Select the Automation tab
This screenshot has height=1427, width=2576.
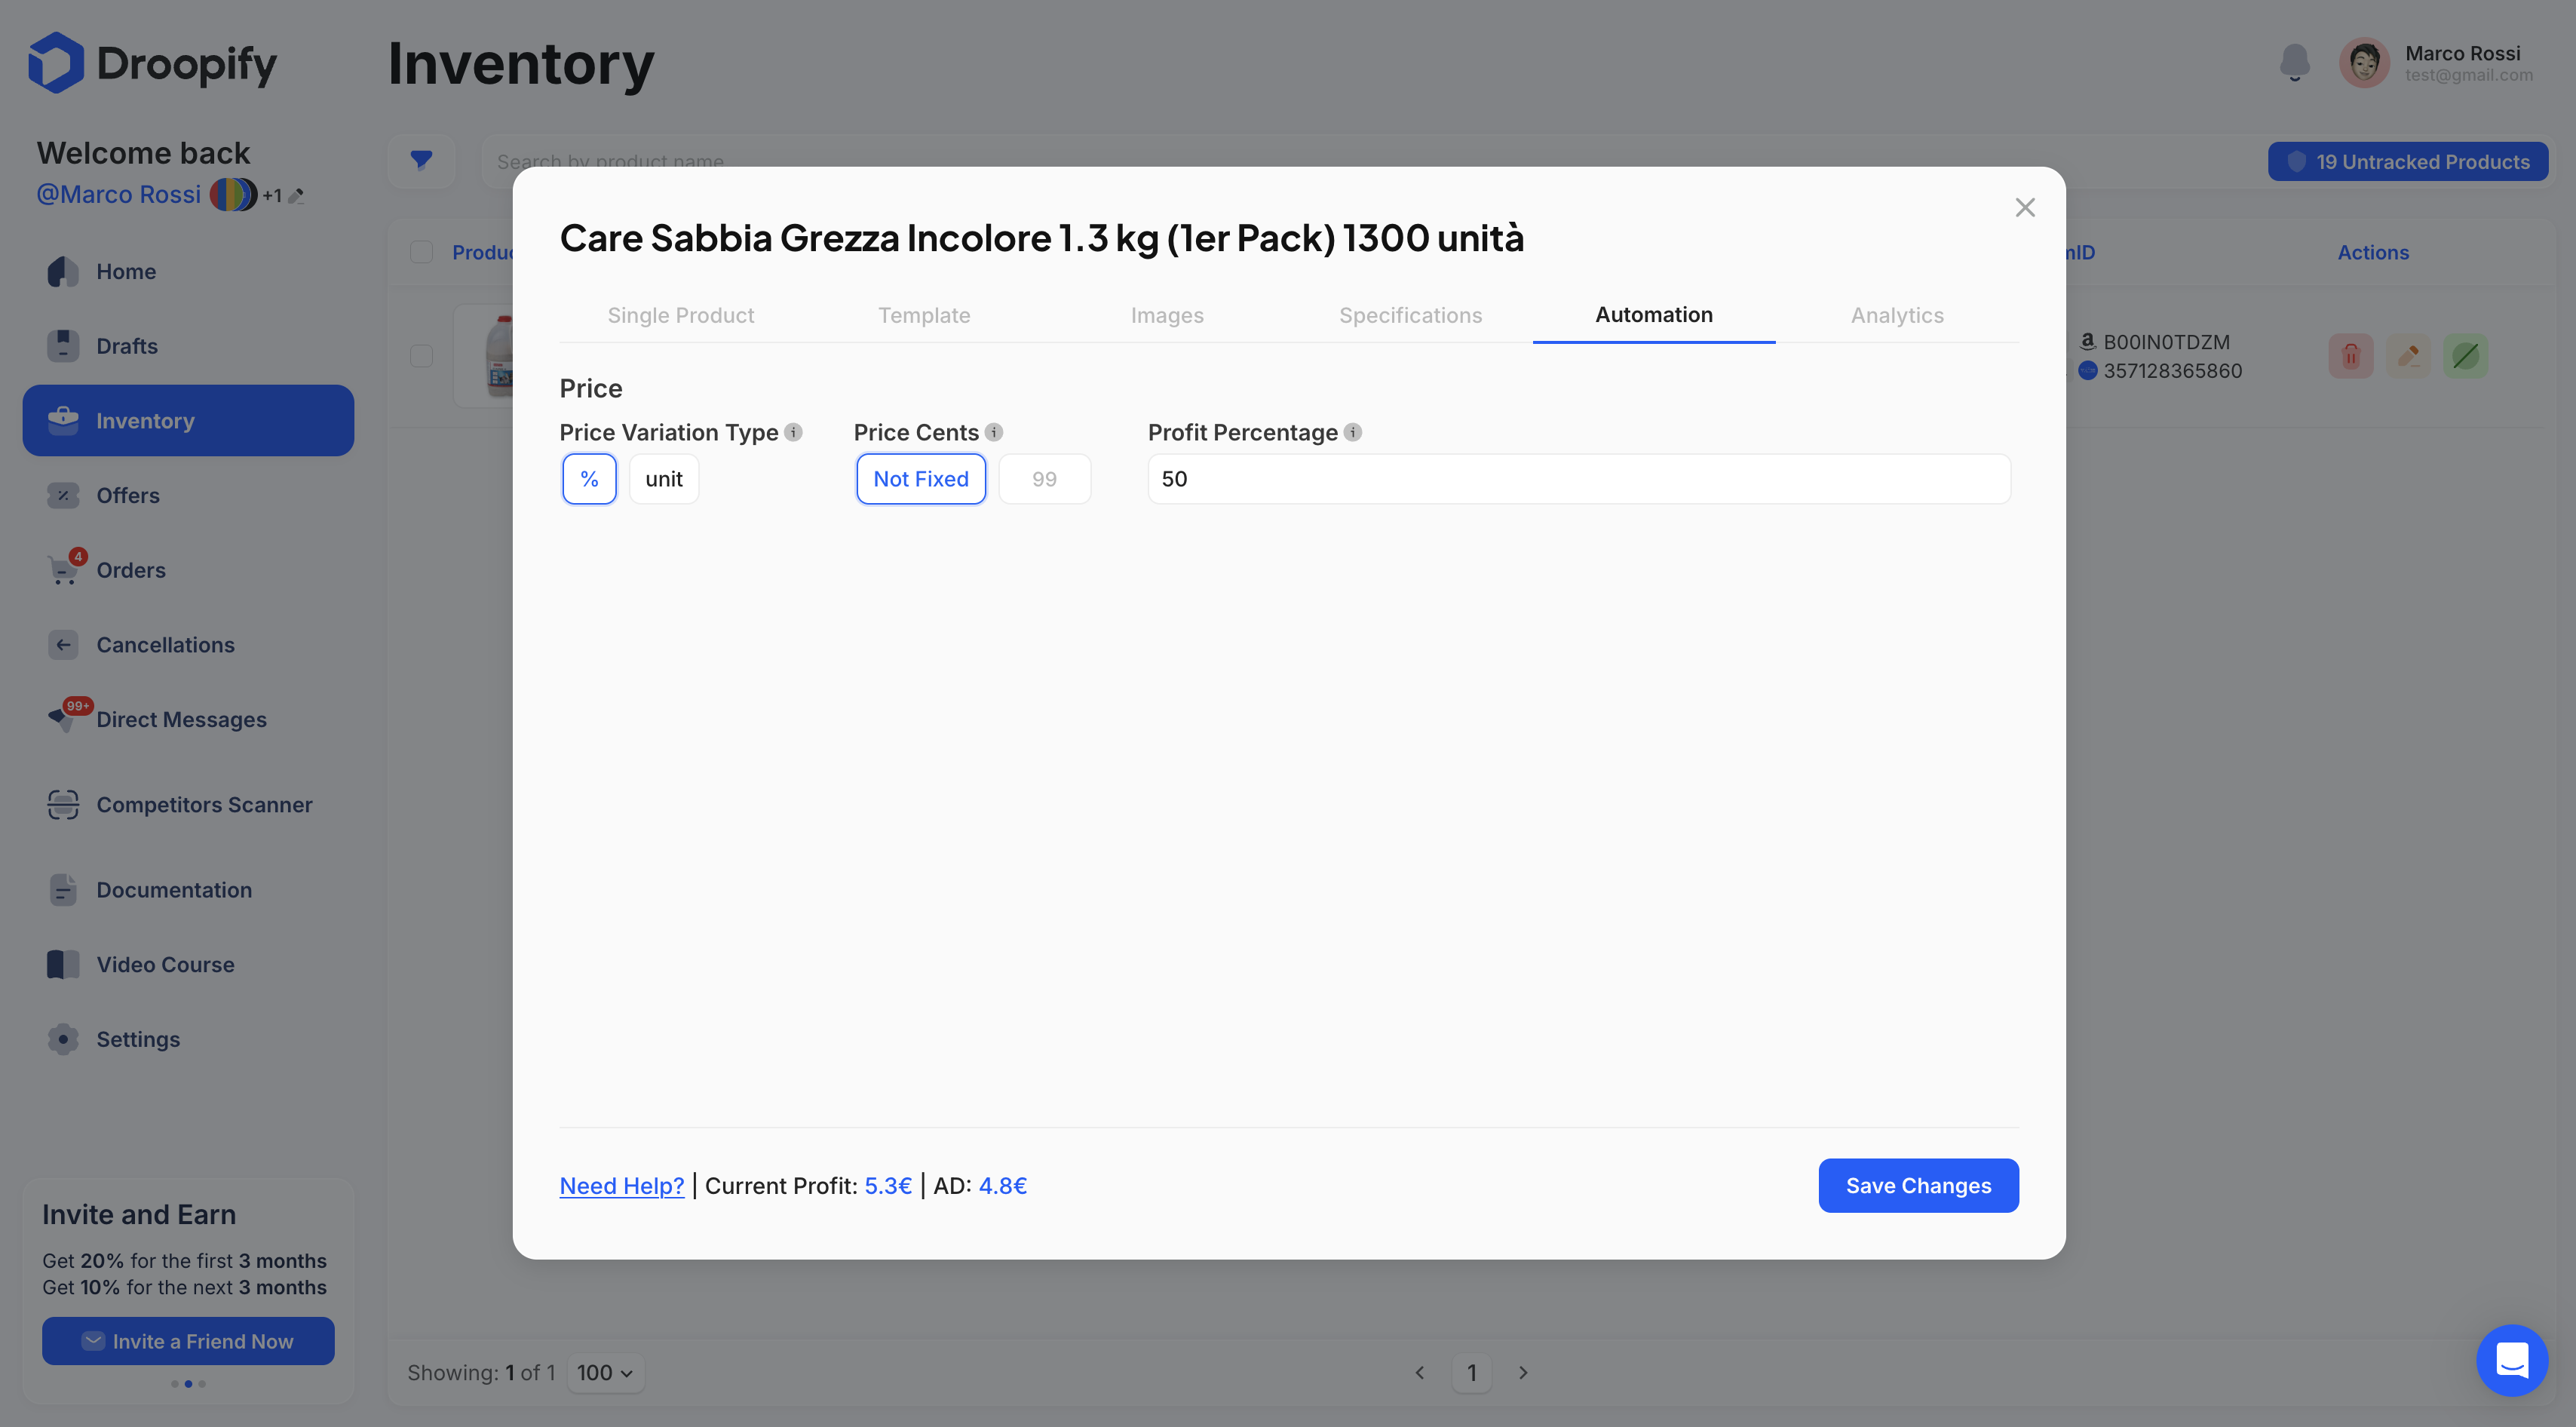pyautogui.click(x=1654, y=315)
